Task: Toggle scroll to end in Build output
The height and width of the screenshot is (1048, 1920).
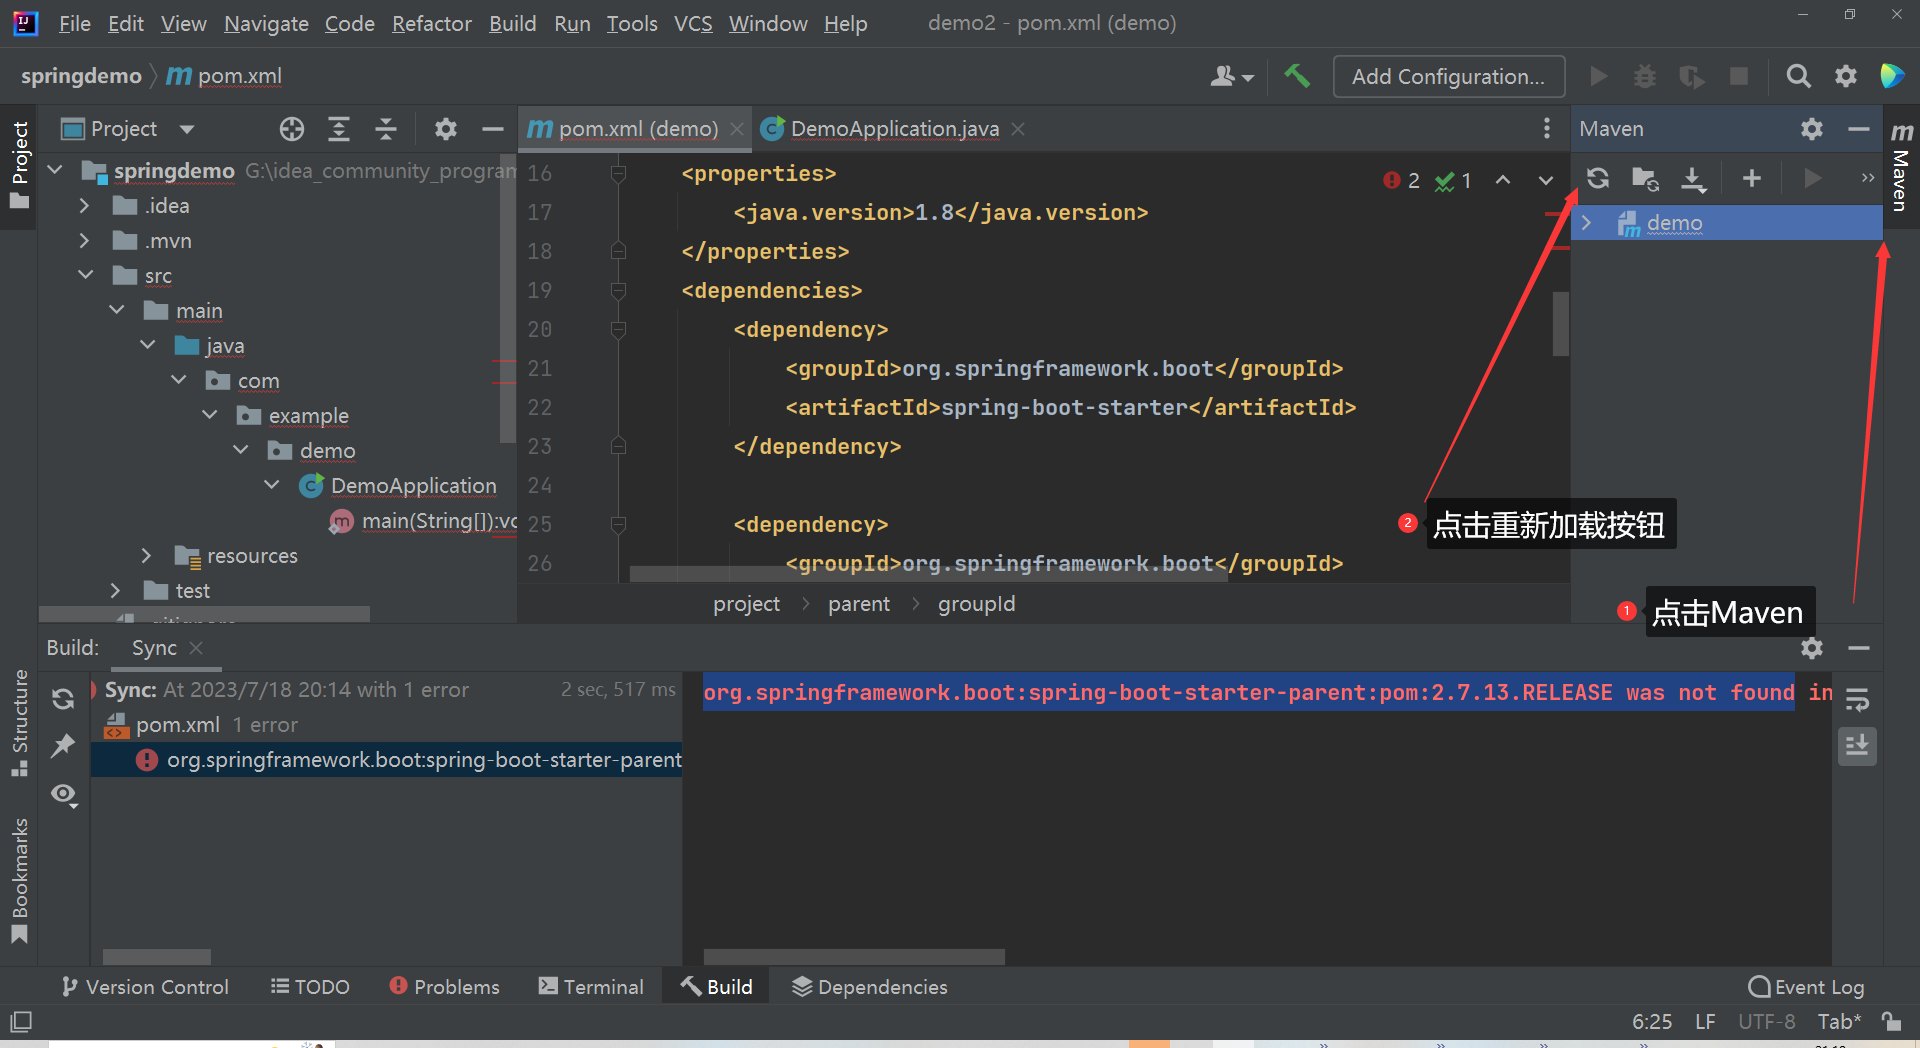Action: [1858, 746]
